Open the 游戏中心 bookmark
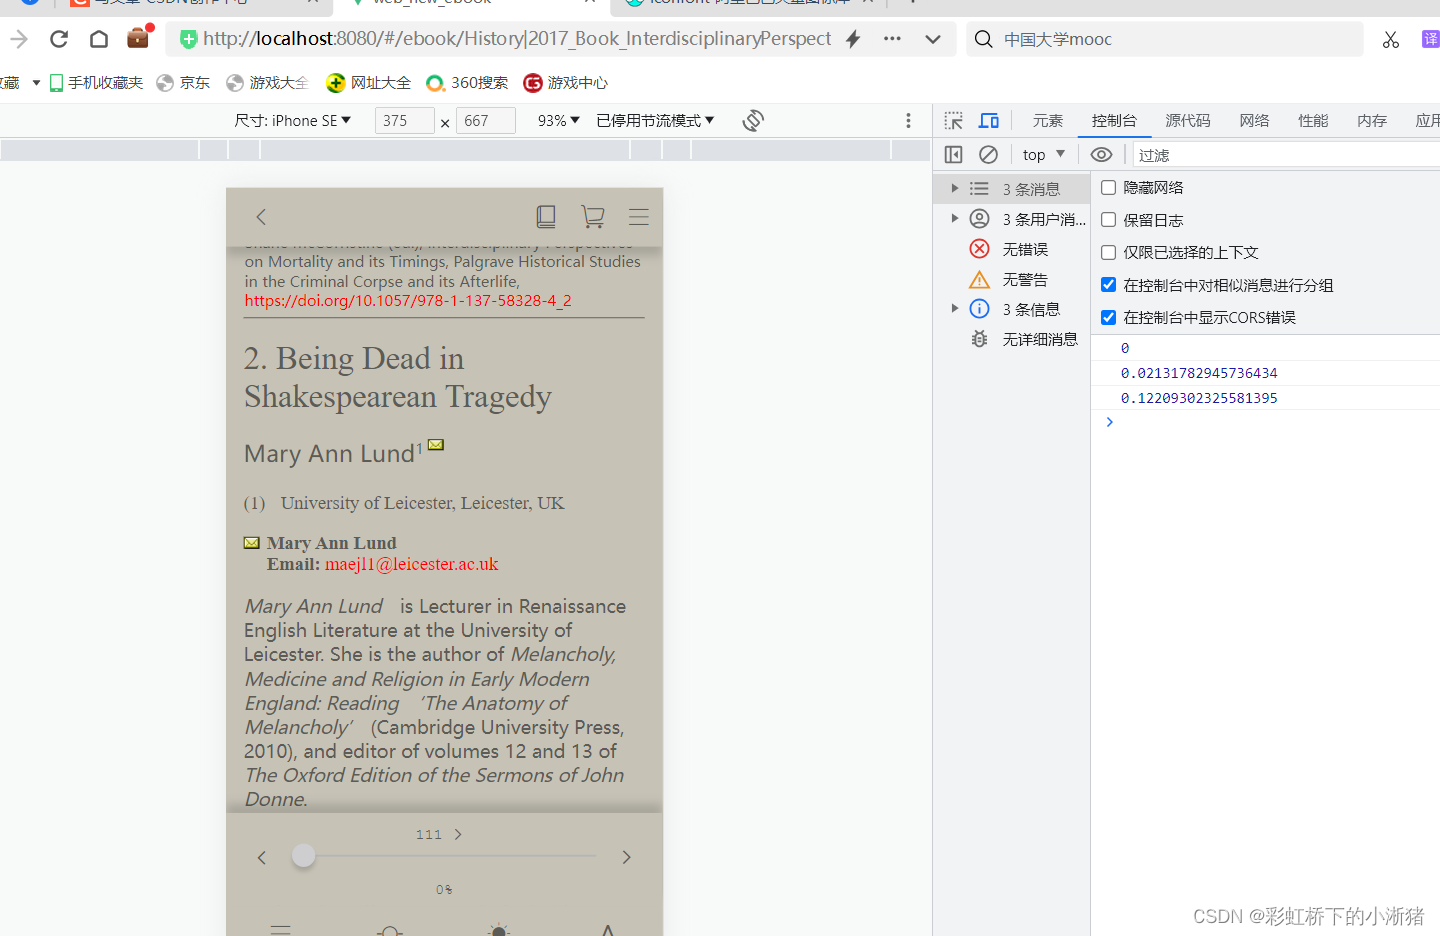Screen dimensions: 1440x936 pos(565,82)
